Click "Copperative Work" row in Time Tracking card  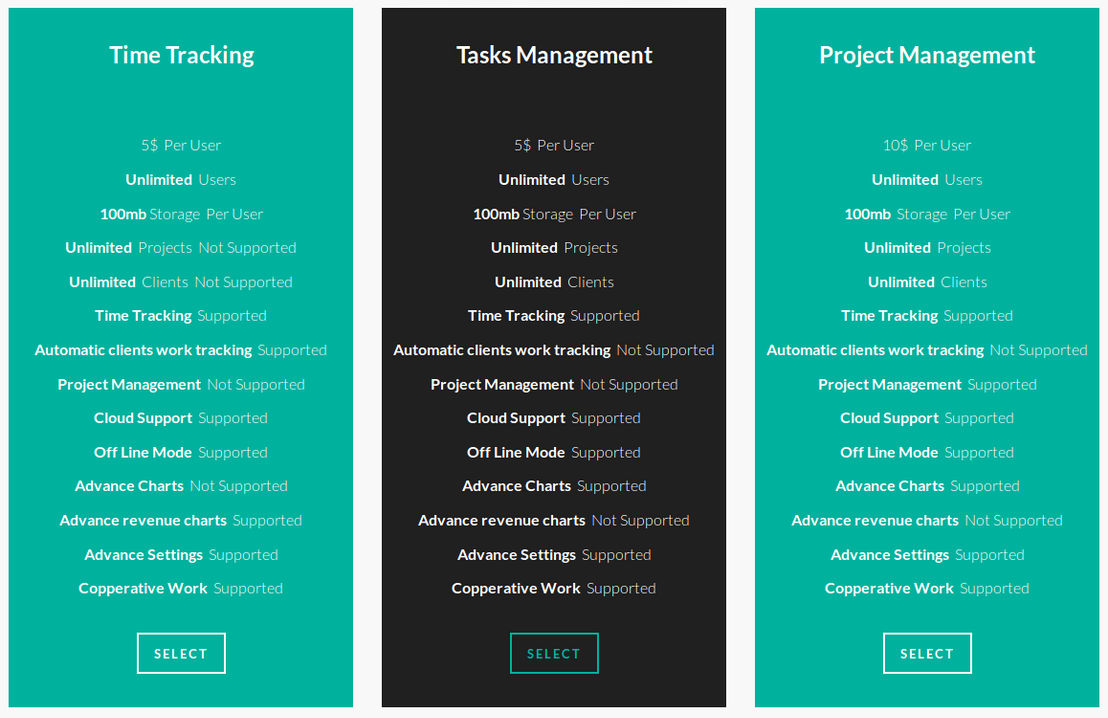(181, 589)
